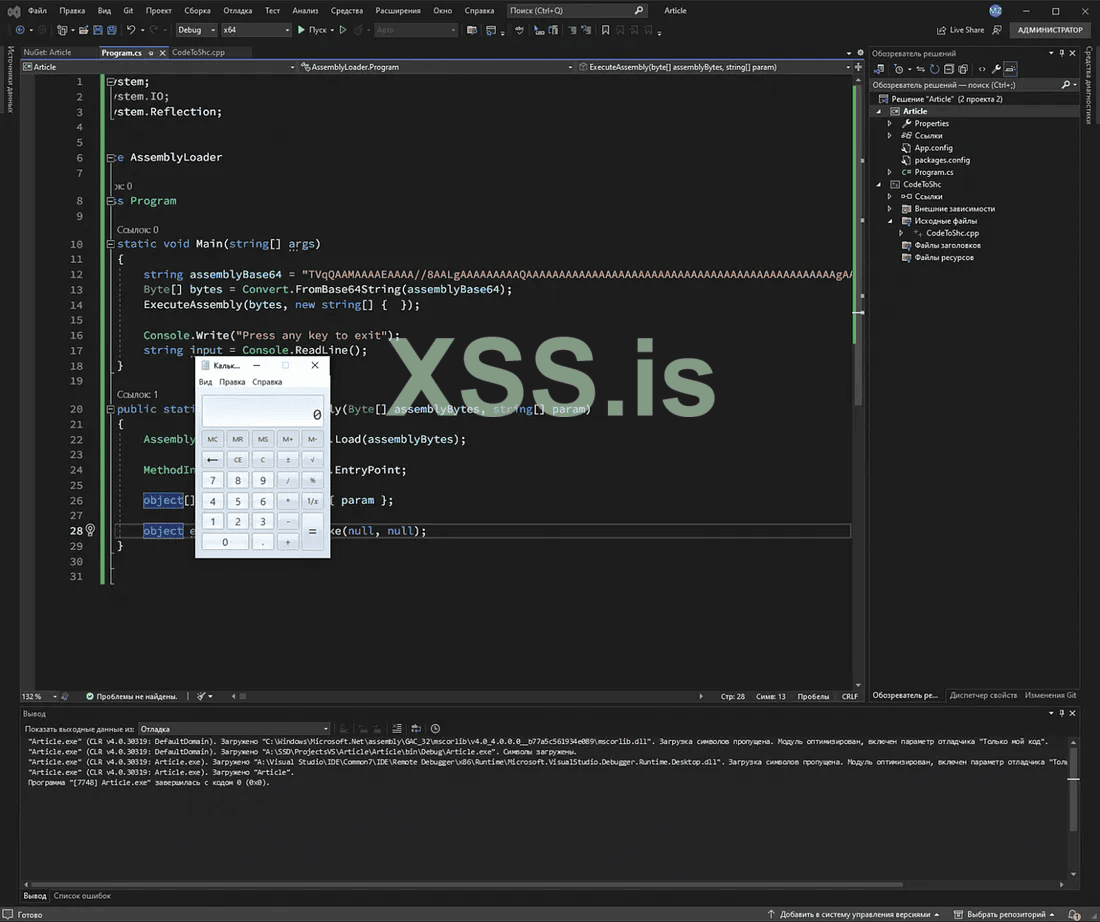Image resolution: width=1100 pixels, height=922 pixels.
Task: Open the Debug configuration dropdown
Action: [194, 30]
